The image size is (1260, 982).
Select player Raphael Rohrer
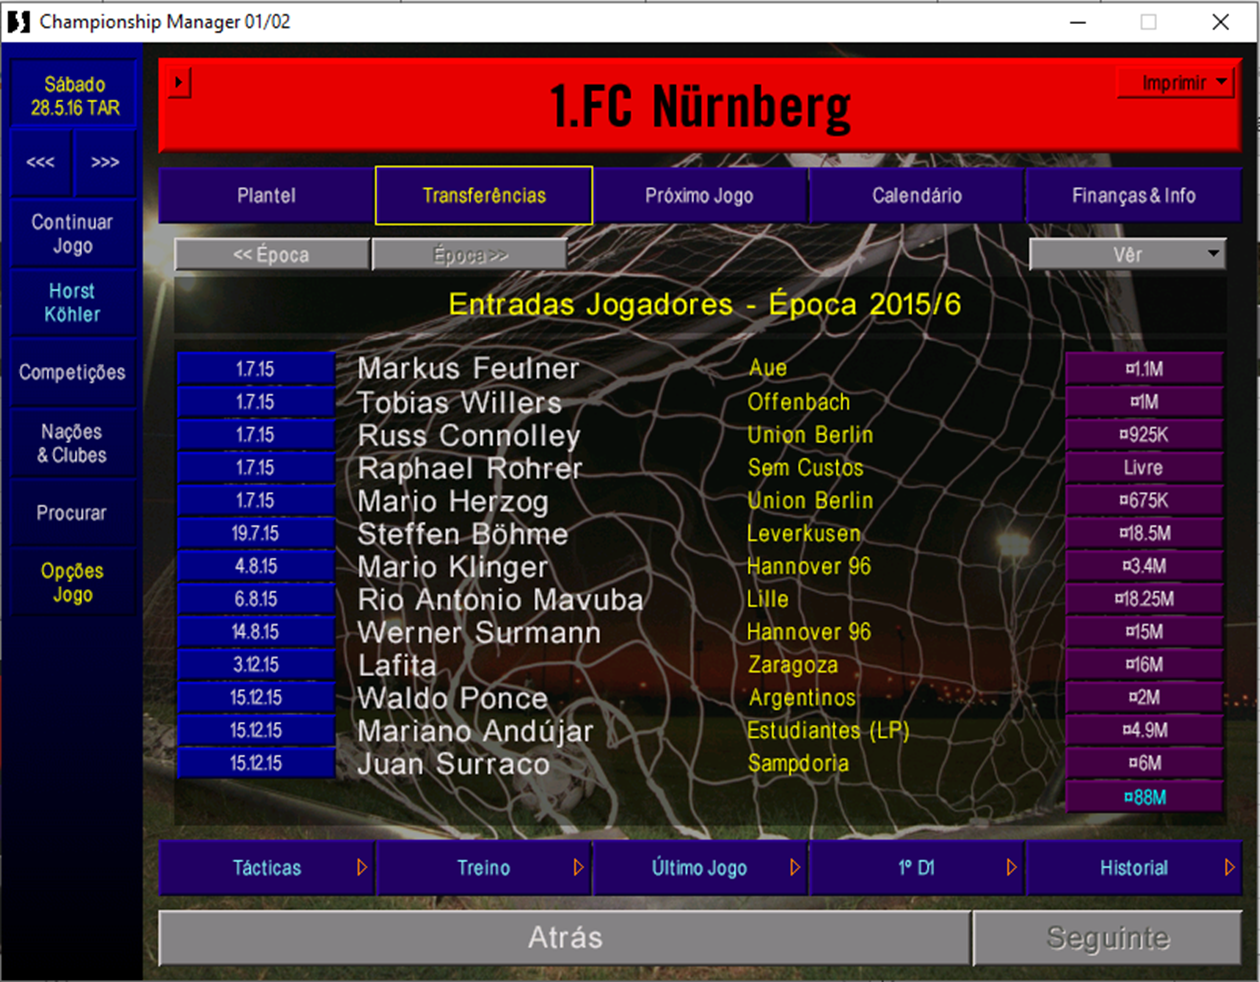470,468
